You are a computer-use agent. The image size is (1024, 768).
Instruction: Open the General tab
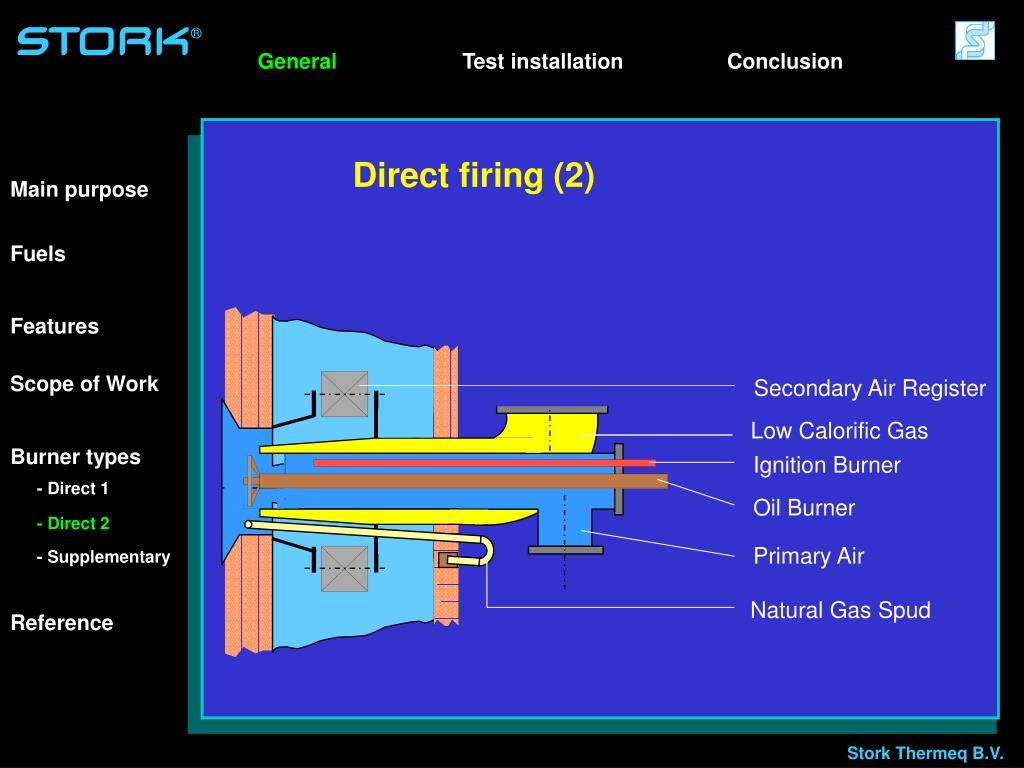[x=297, y=62]
